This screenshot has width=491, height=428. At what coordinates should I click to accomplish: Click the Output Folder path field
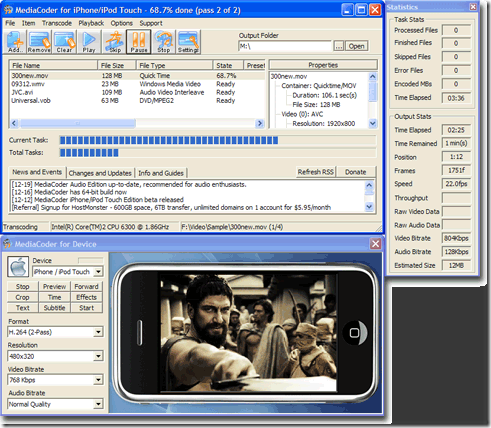(285, 46)
